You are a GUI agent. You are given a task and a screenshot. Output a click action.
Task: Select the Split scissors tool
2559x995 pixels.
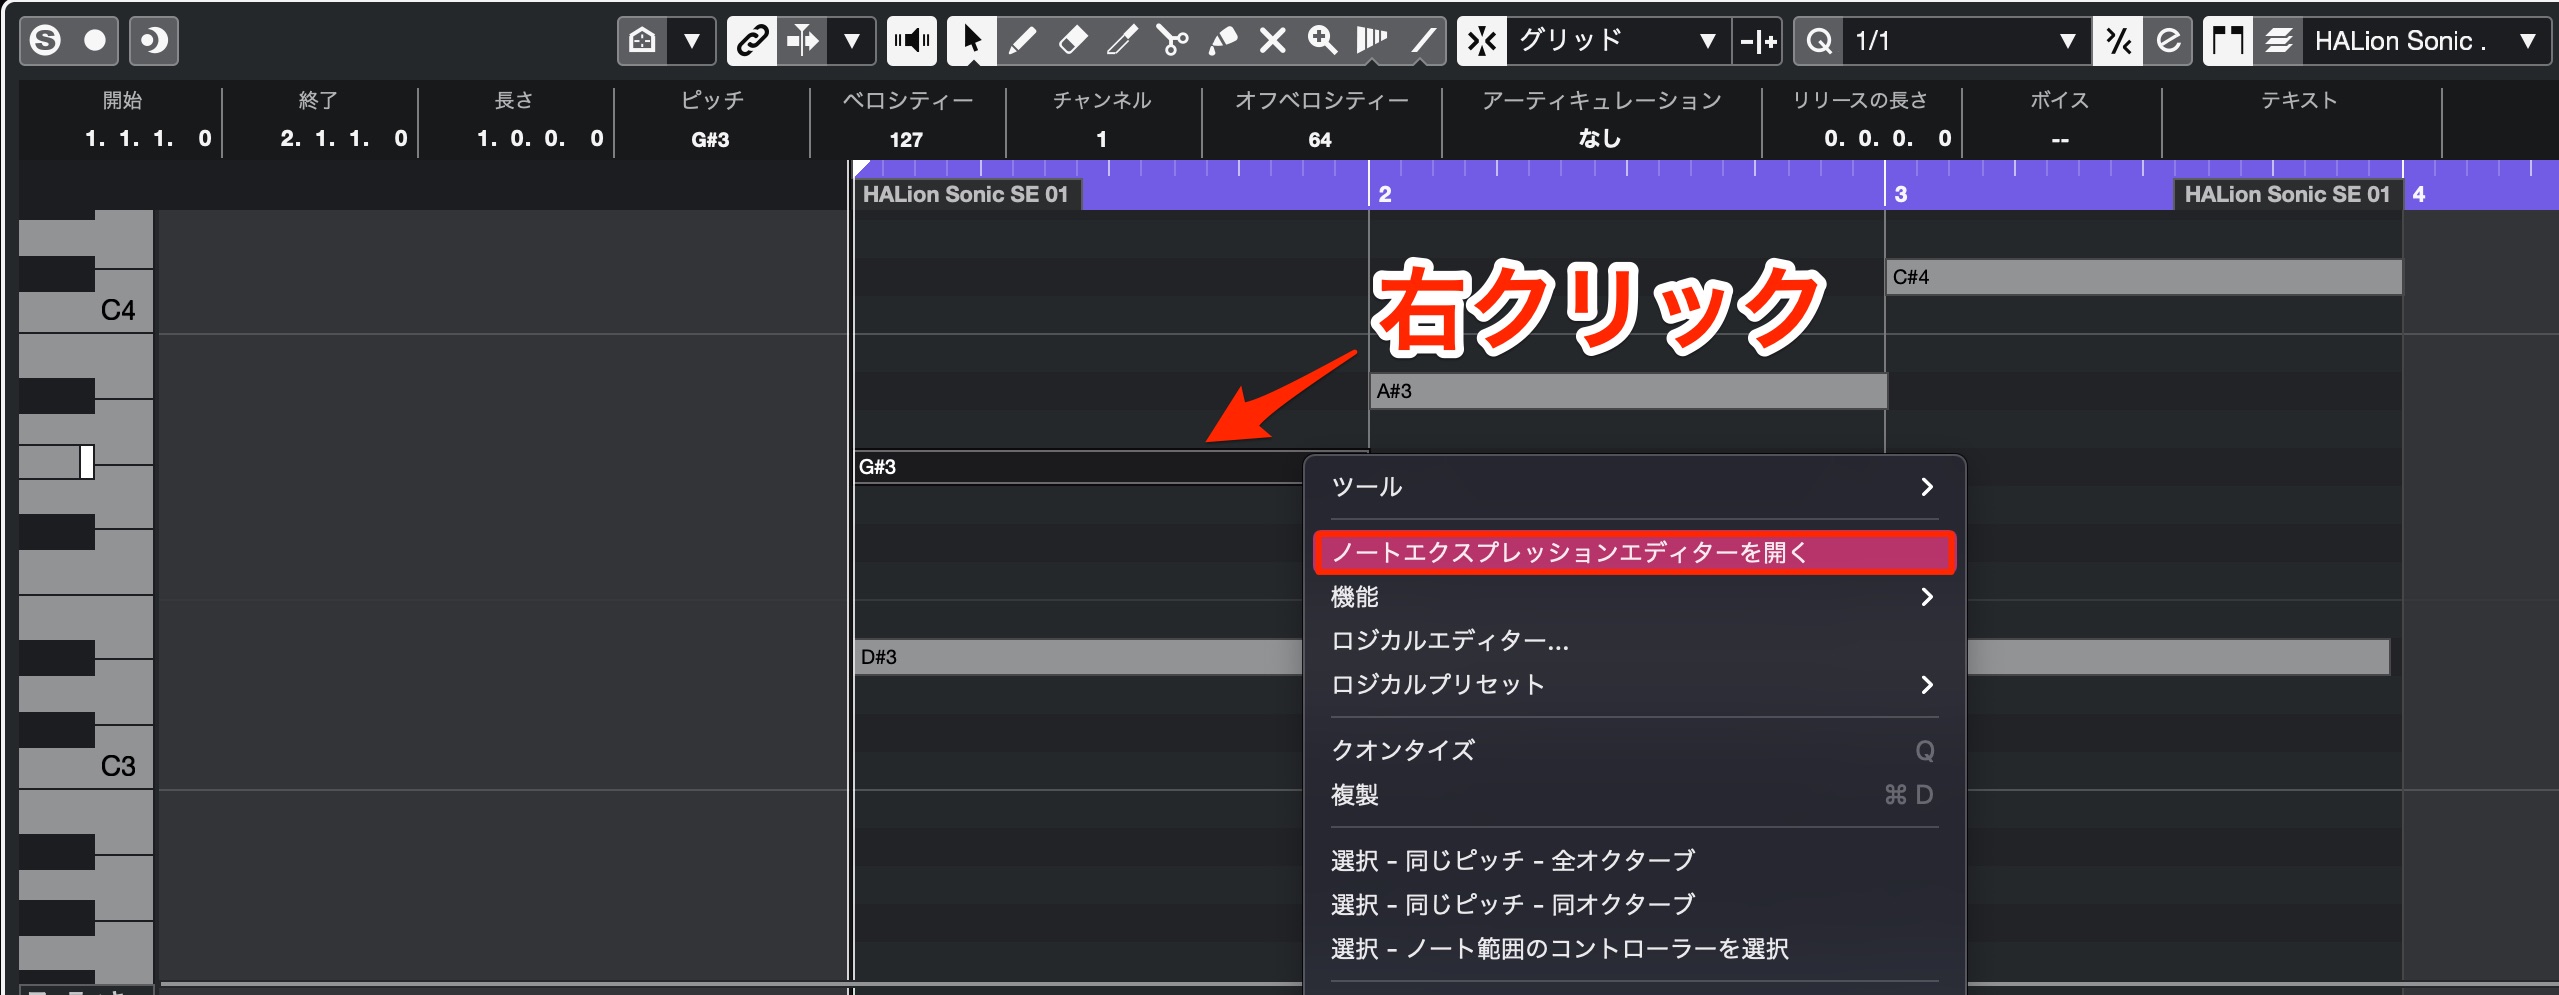click(1172, 41)
